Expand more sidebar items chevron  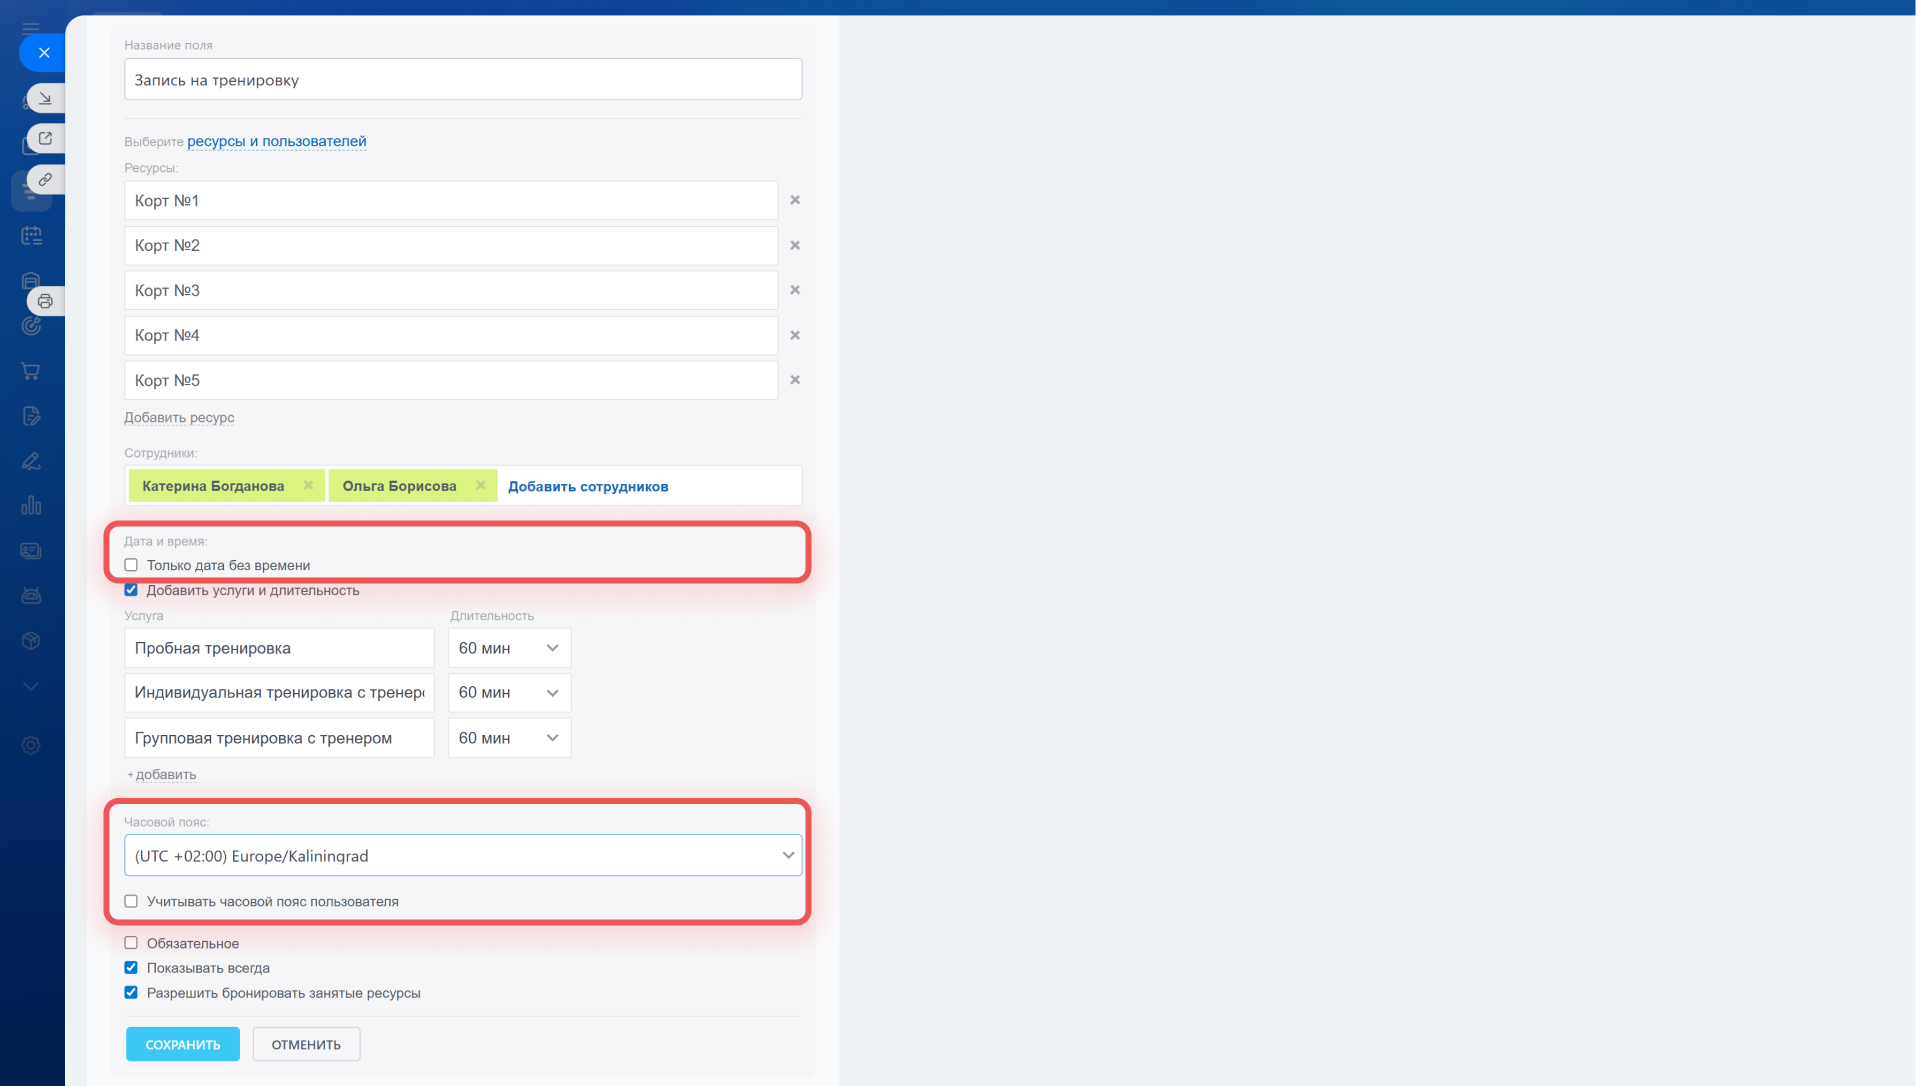pos(31,687)
